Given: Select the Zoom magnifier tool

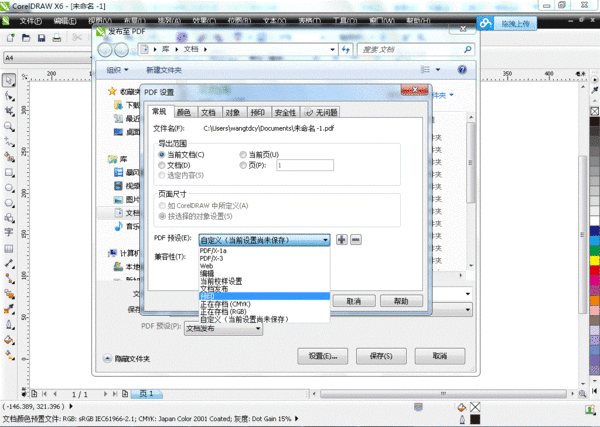Looking at the screenshot, I should click(x=9, y=127).
